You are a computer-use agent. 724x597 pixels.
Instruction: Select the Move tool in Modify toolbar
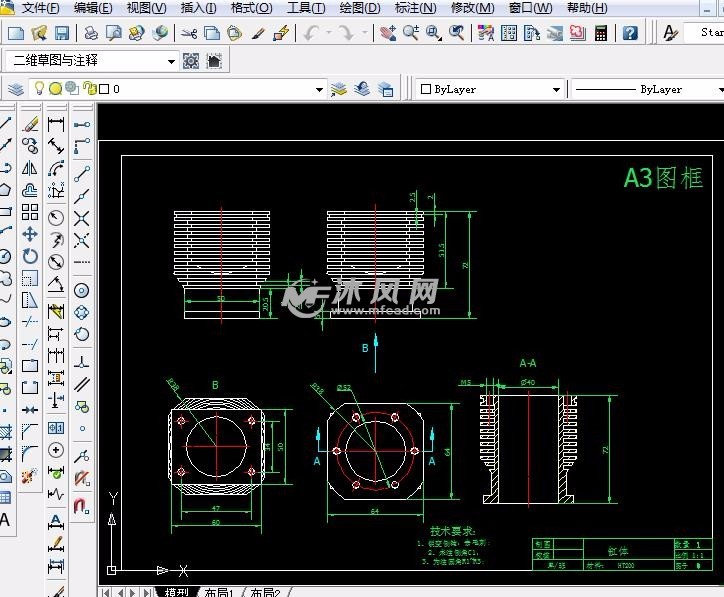30,234
